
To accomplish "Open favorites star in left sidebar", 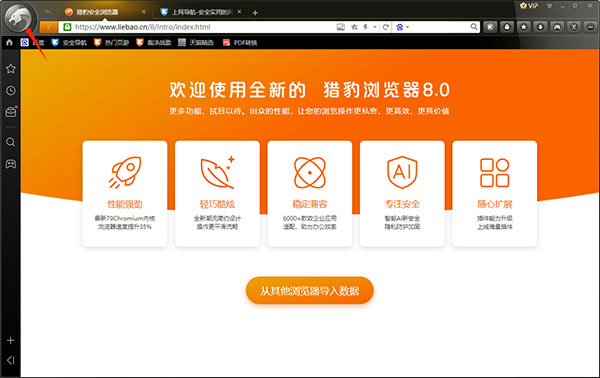I will pos(11,68).
